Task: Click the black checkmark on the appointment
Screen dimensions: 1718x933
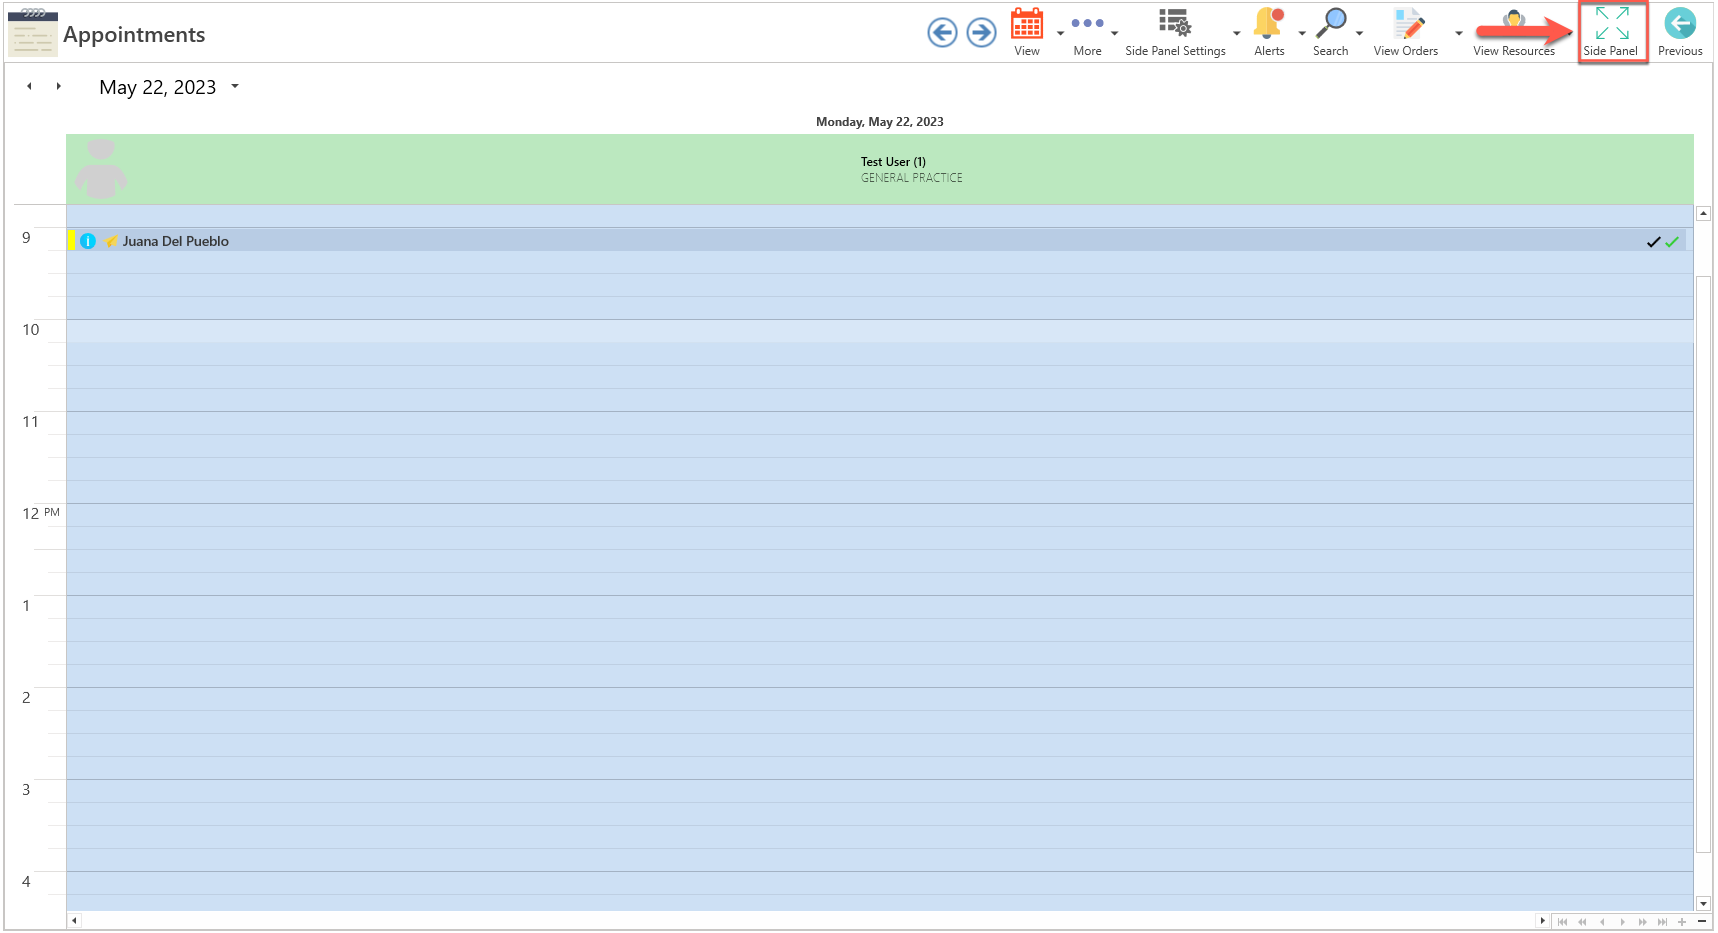Action: point(1653,242)
